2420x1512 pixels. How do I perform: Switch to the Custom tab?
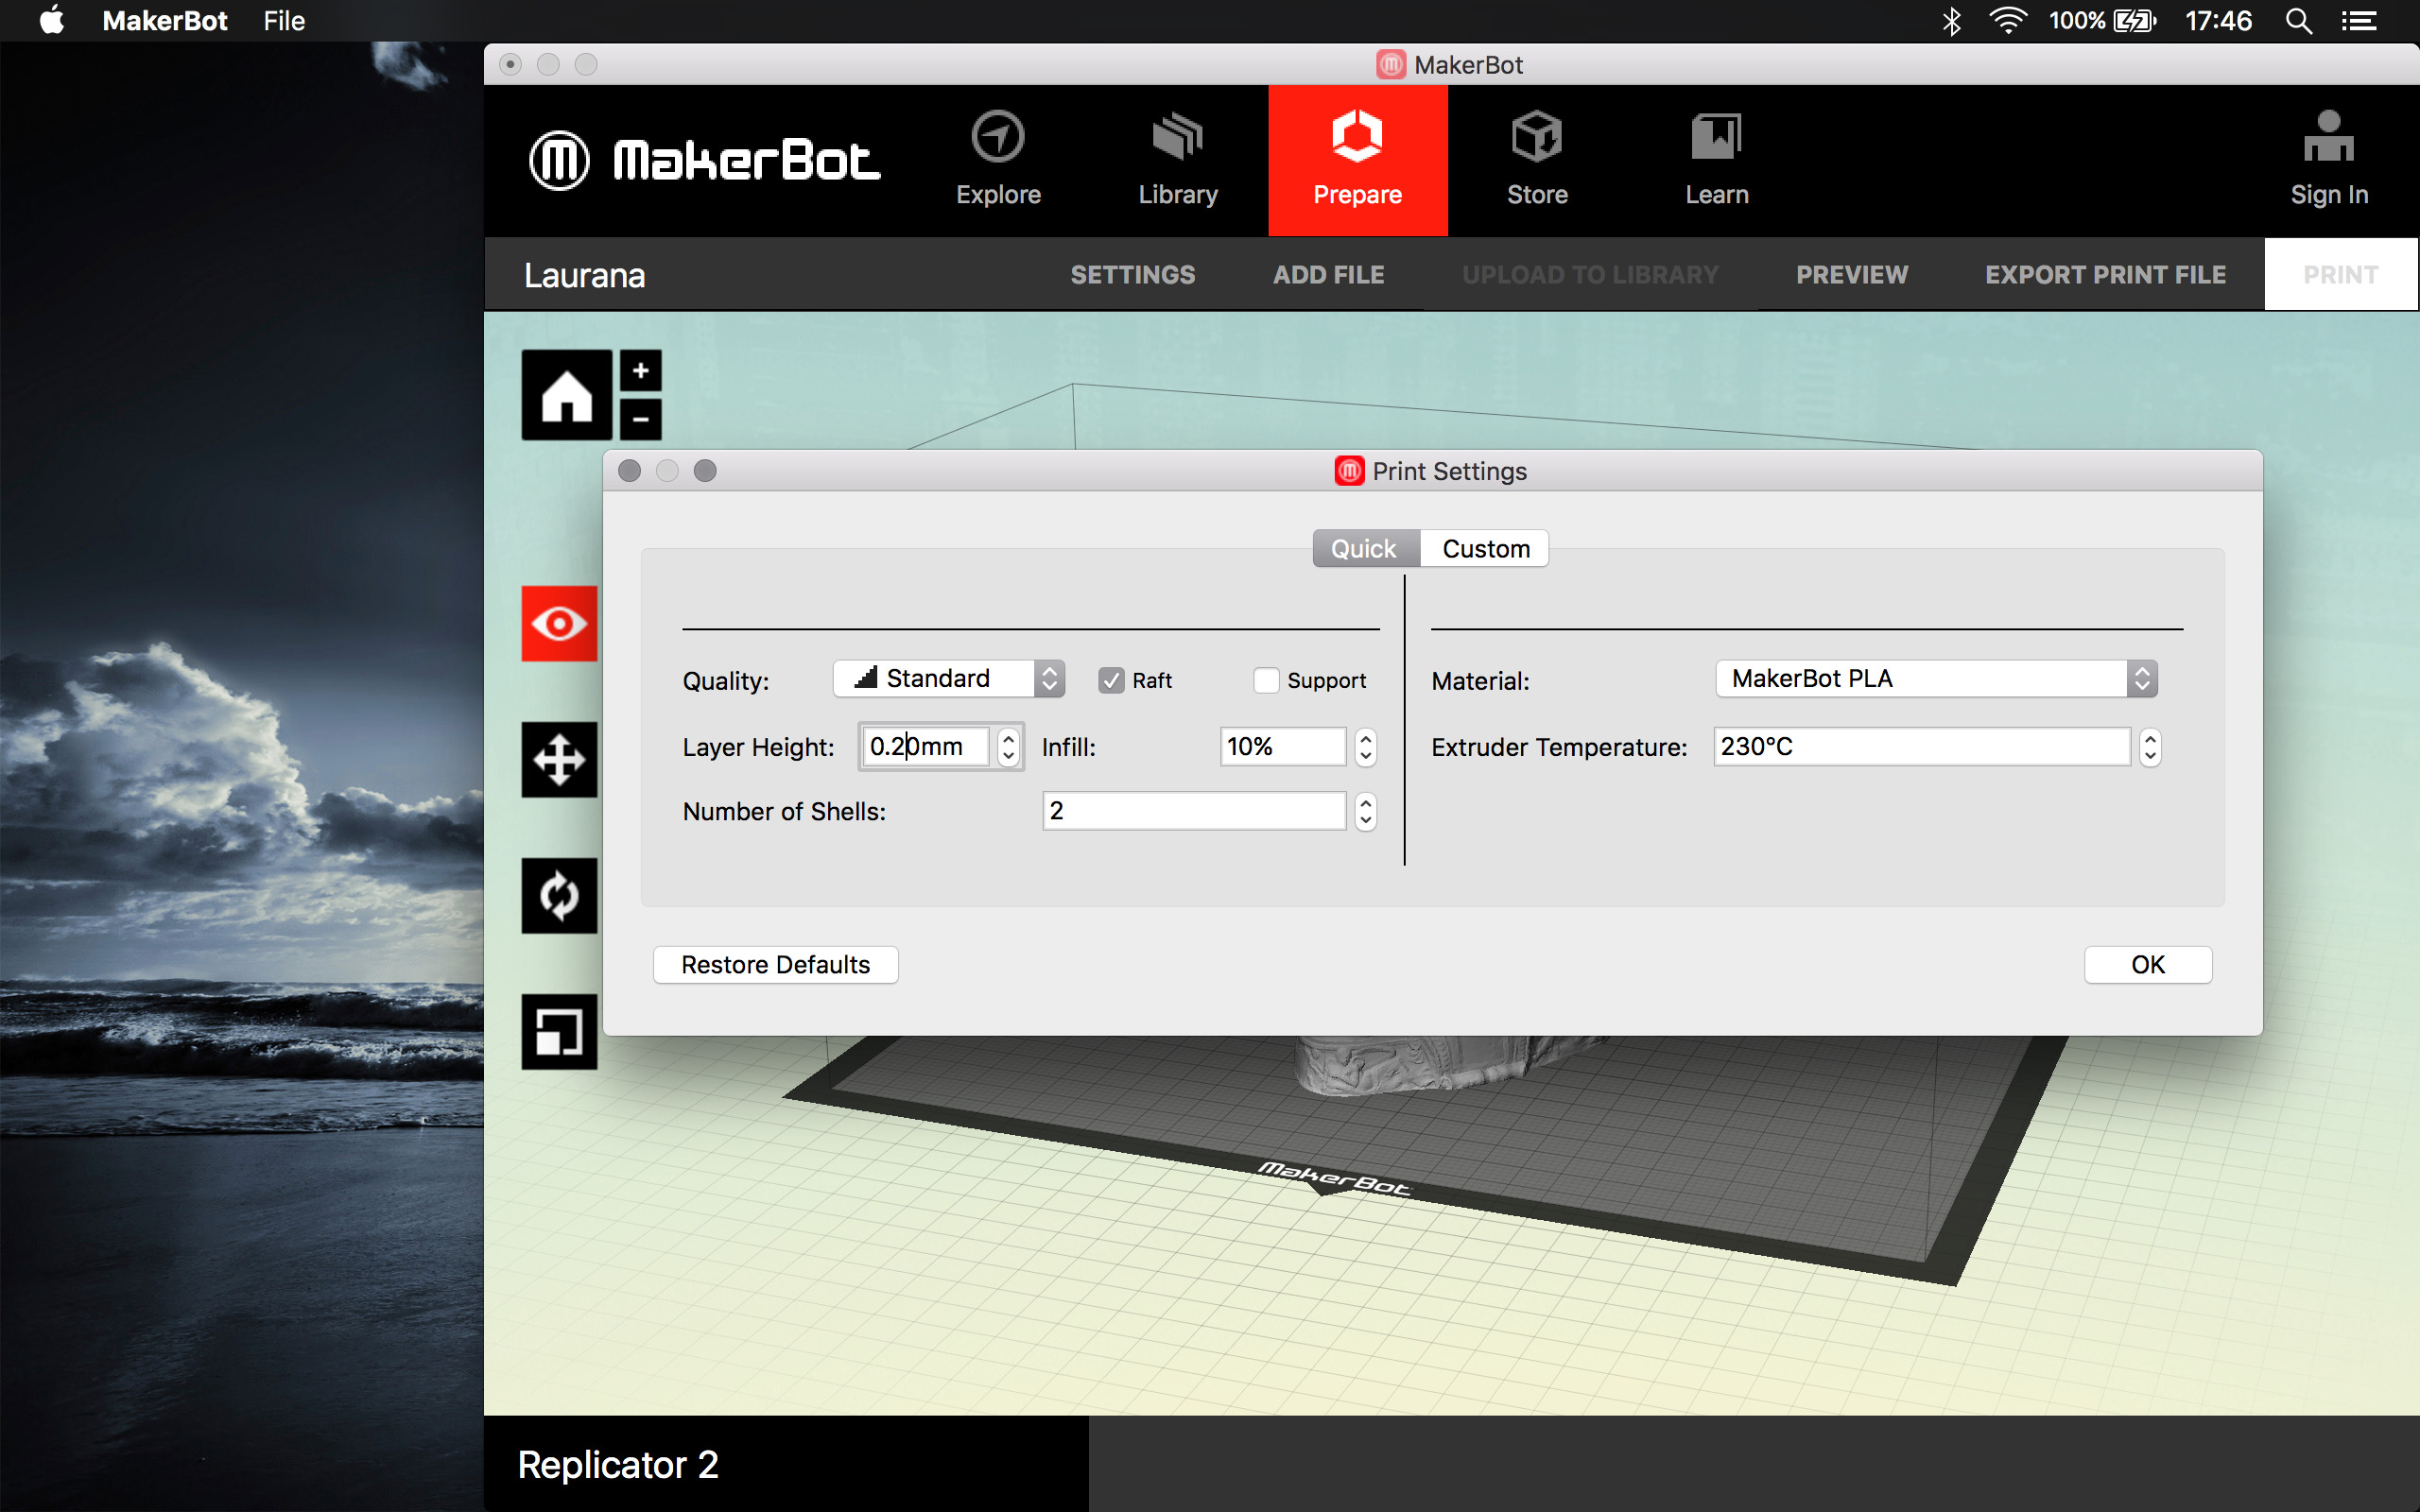(x=1485, y=549)
